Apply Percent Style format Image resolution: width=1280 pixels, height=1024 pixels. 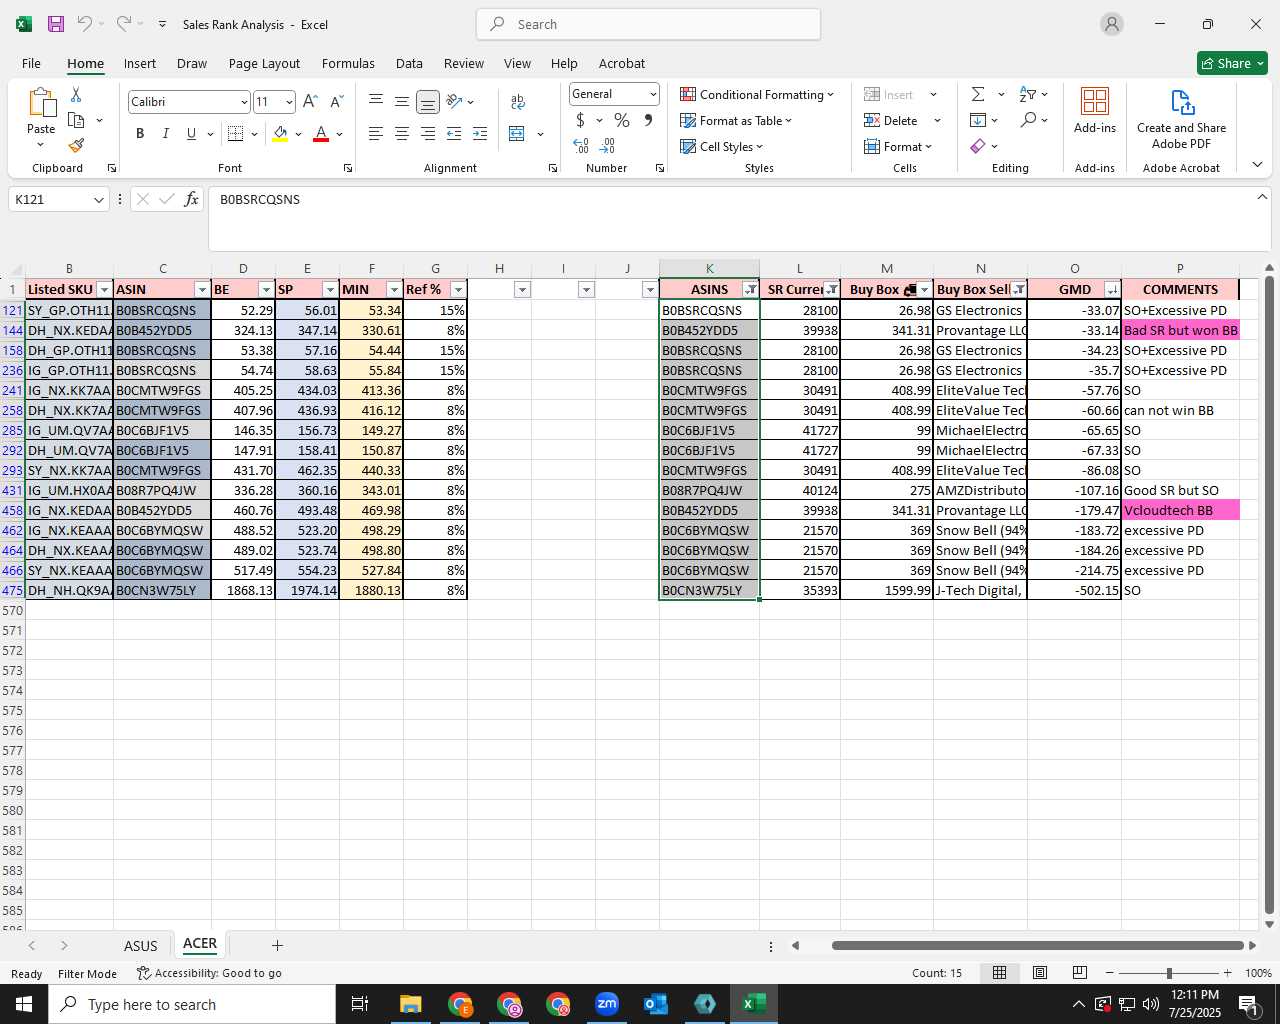click(x=622, y=120)
